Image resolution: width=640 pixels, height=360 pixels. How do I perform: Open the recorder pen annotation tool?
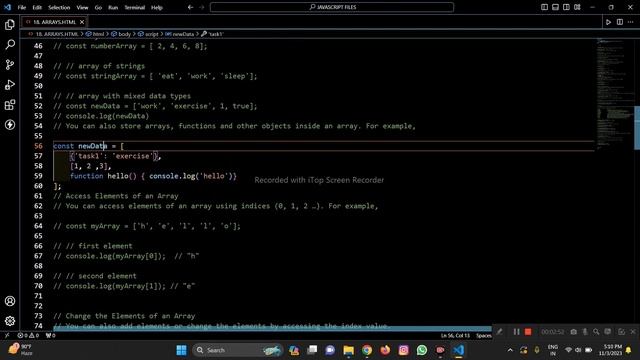[500, 332]
